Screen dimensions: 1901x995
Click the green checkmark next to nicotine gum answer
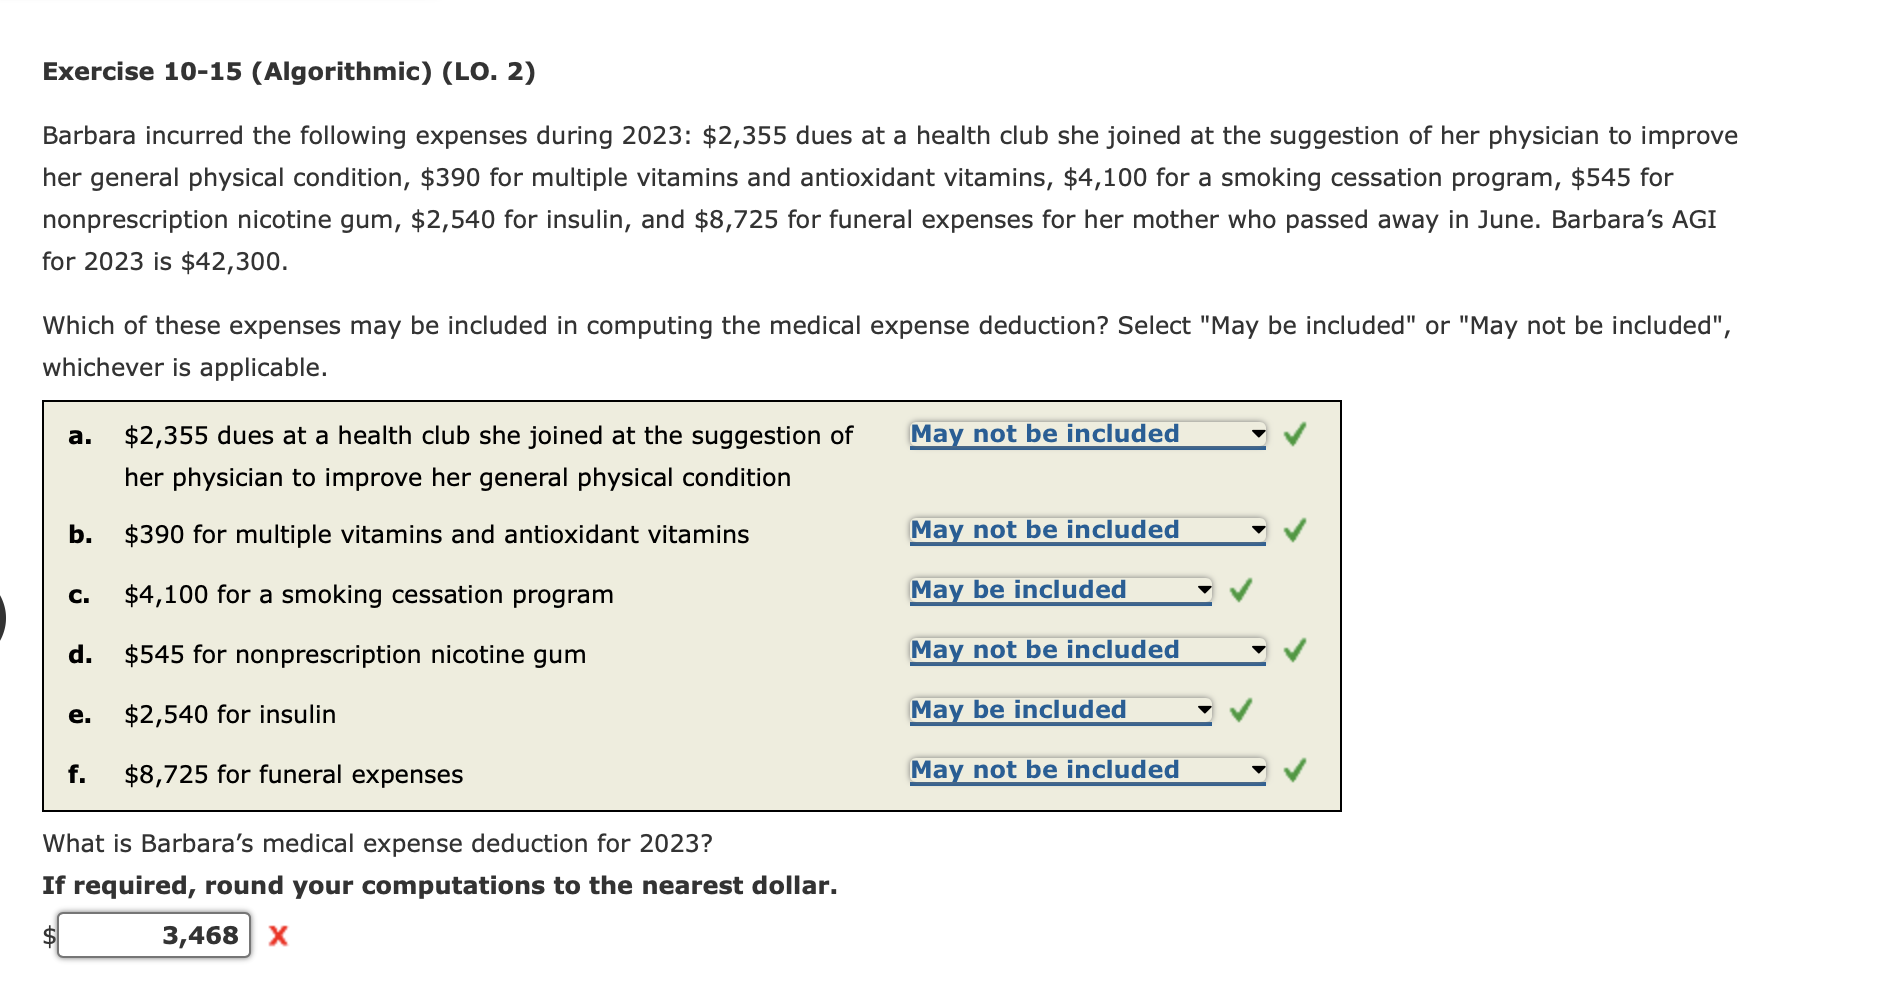point(1296,651)
